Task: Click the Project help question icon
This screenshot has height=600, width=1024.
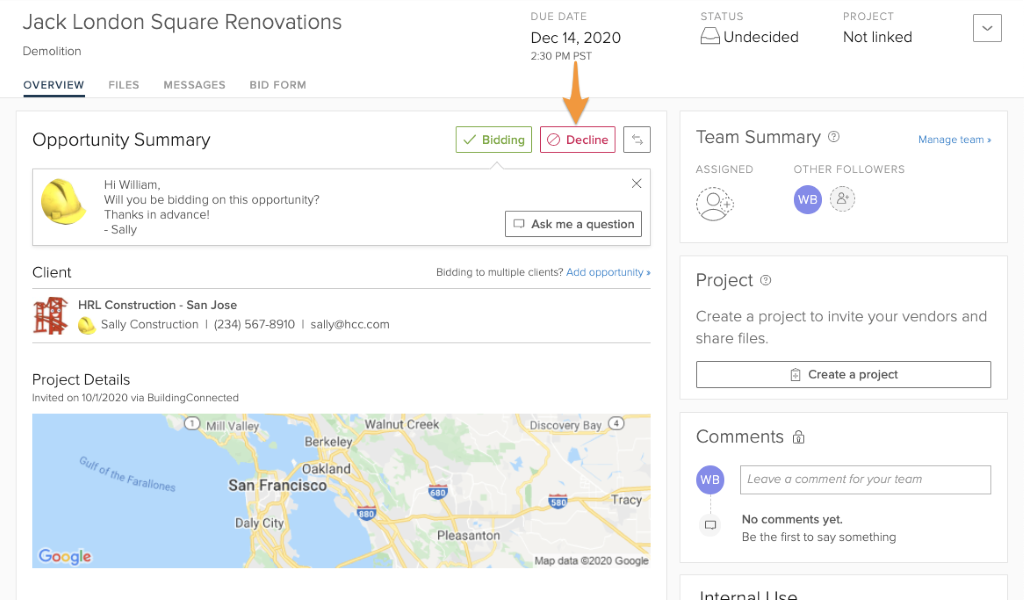Action: point(766,281)
